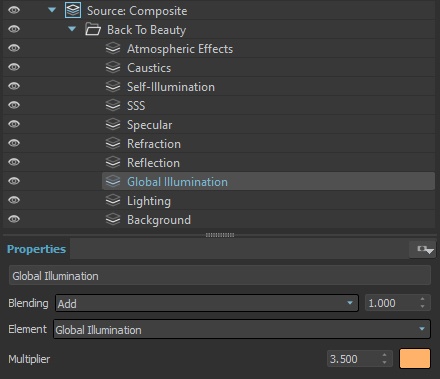Open the Blending mode dropdown
The height and width of the screenshot is (379, 440).
pos(207,303)
